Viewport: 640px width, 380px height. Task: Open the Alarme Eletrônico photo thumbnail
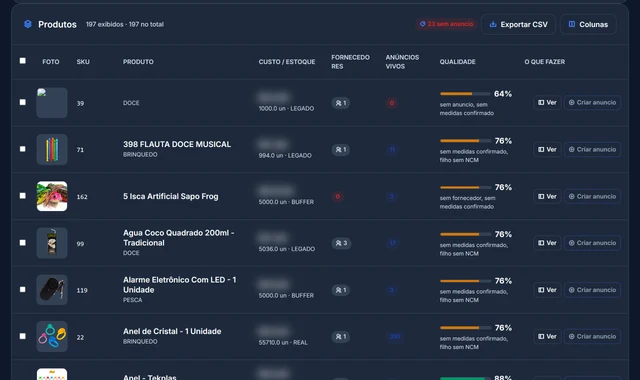[52, 290]
